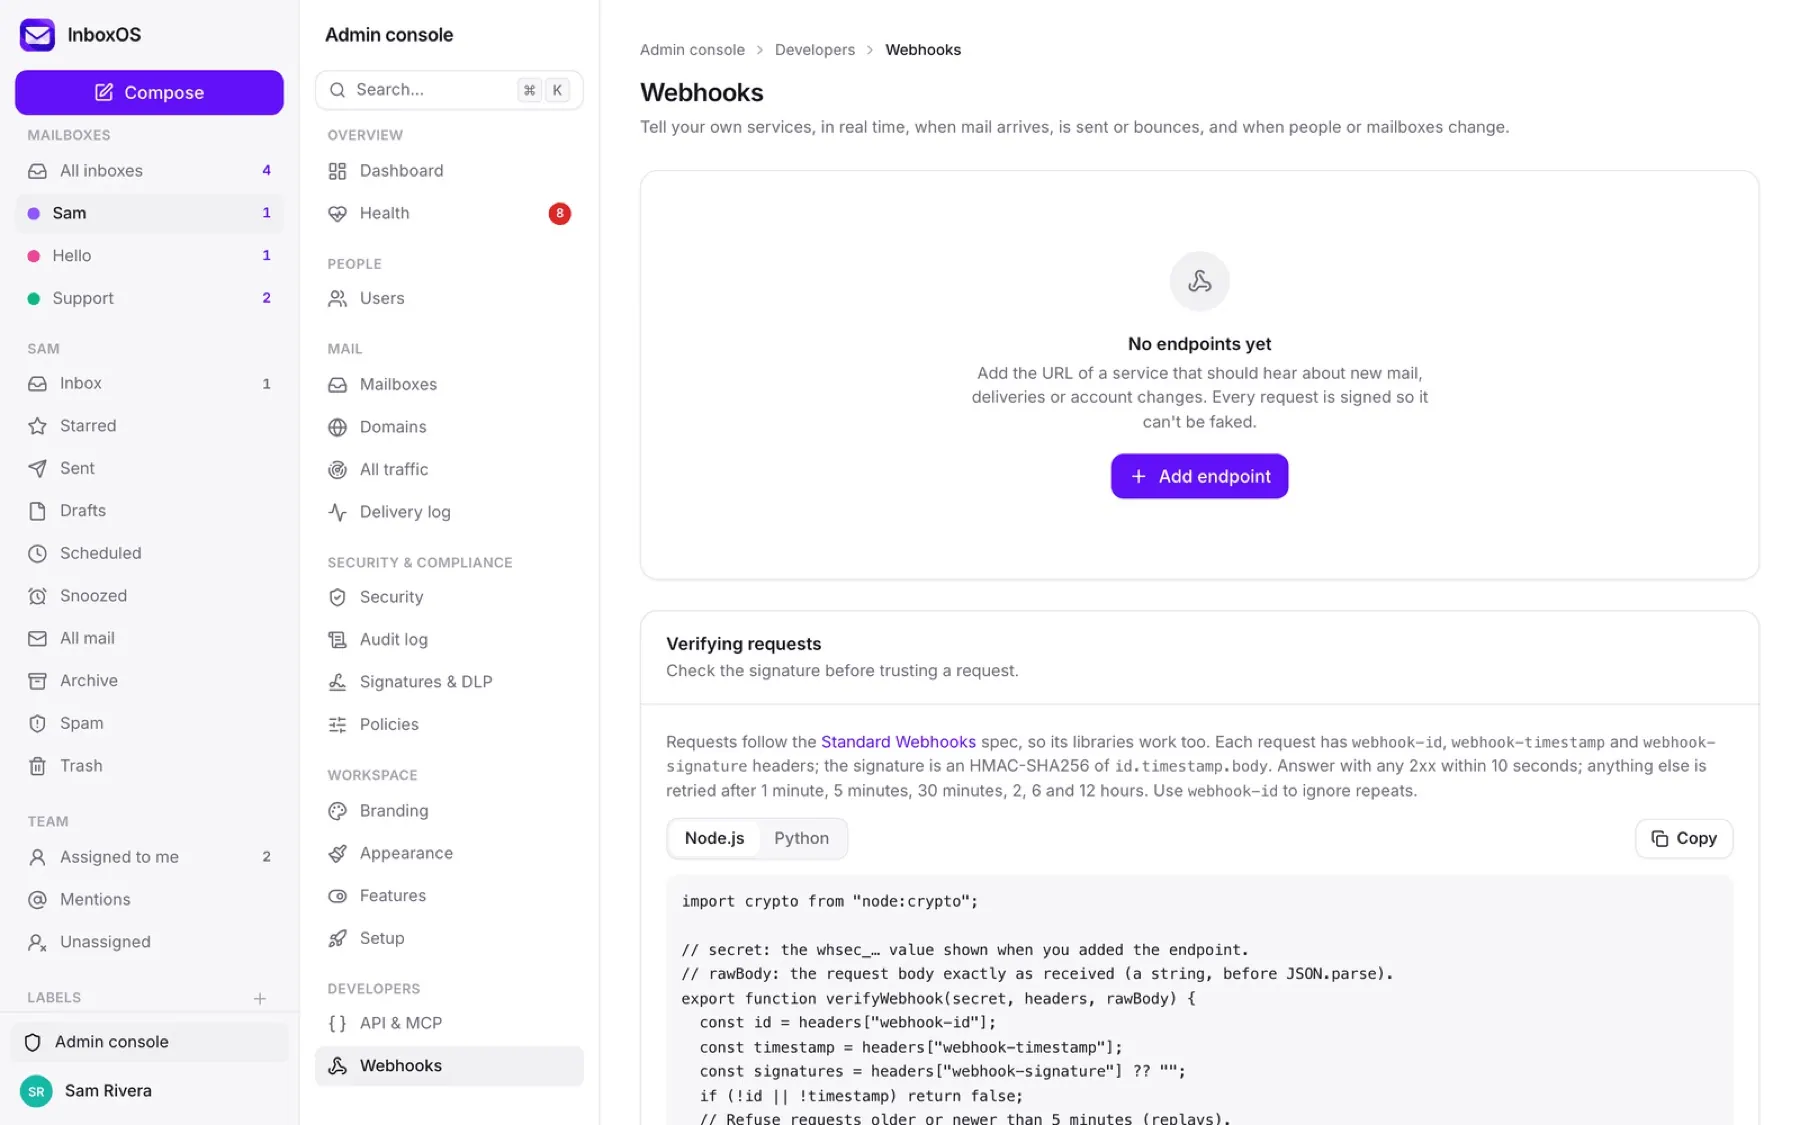The width and height of the screenshot is (1800, 1125).
Task: Open Admin console from bottom bar
Action: (x=149, y=1042)
